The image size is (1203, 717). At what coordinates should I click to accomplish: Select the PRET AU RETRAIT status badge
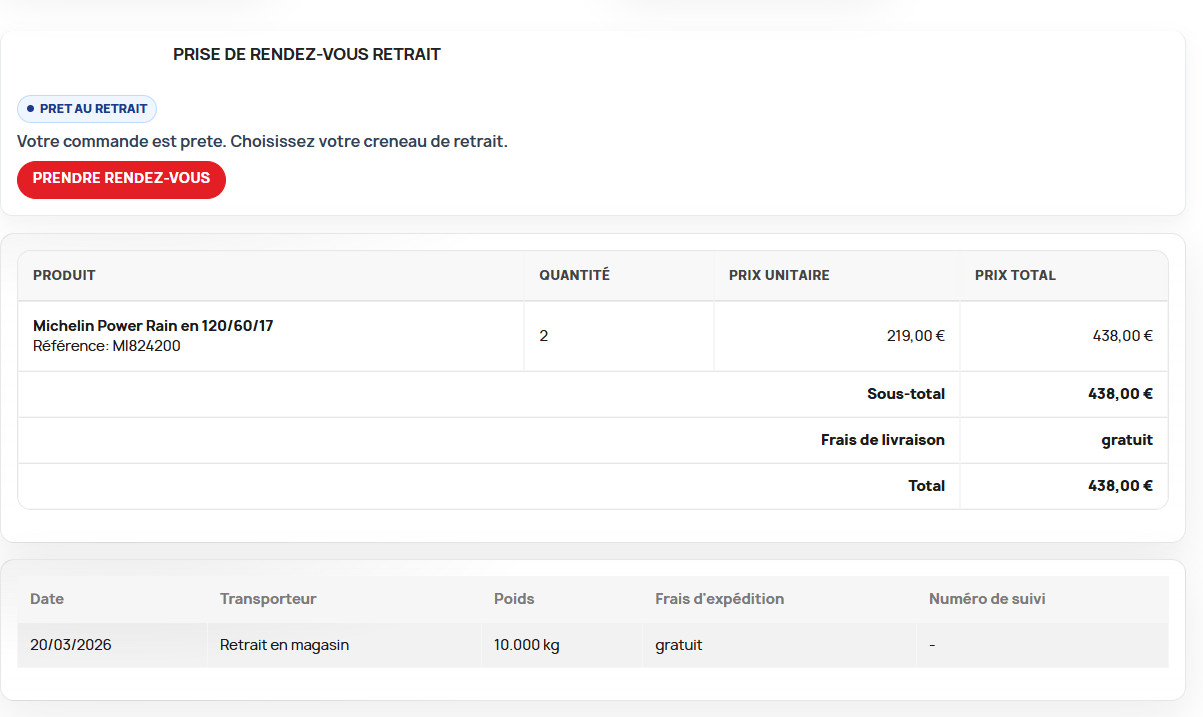88,109
